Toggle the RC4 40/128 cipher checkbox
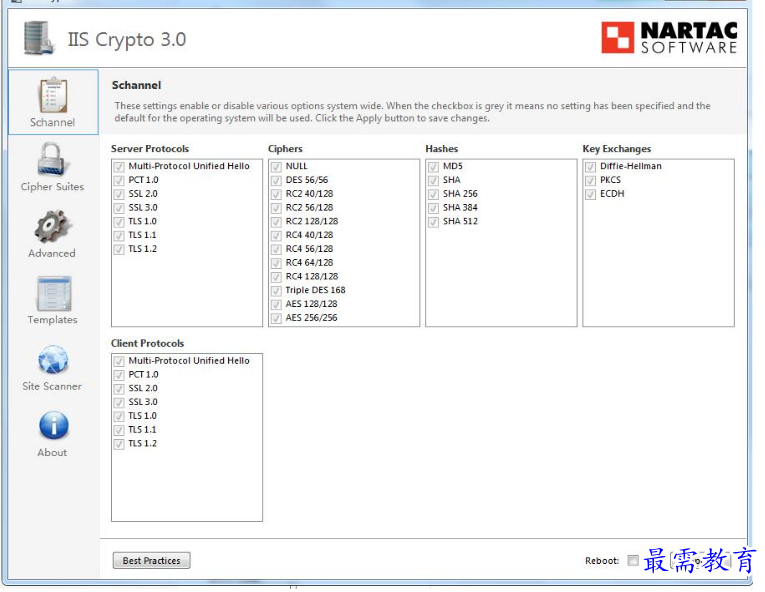765x592 pixels. pos(276,235)
